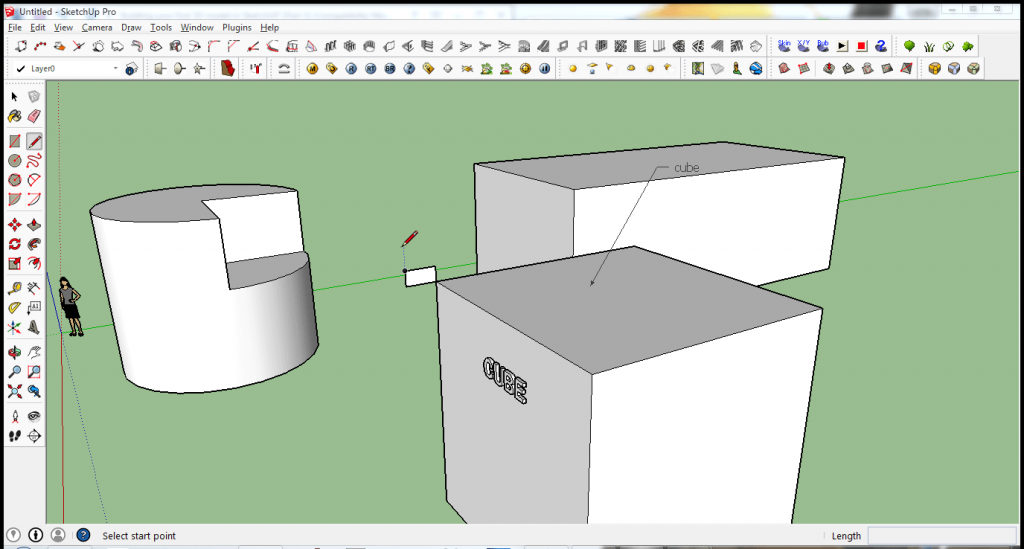Select the Freehand squiggle tool

coord(34,161)
